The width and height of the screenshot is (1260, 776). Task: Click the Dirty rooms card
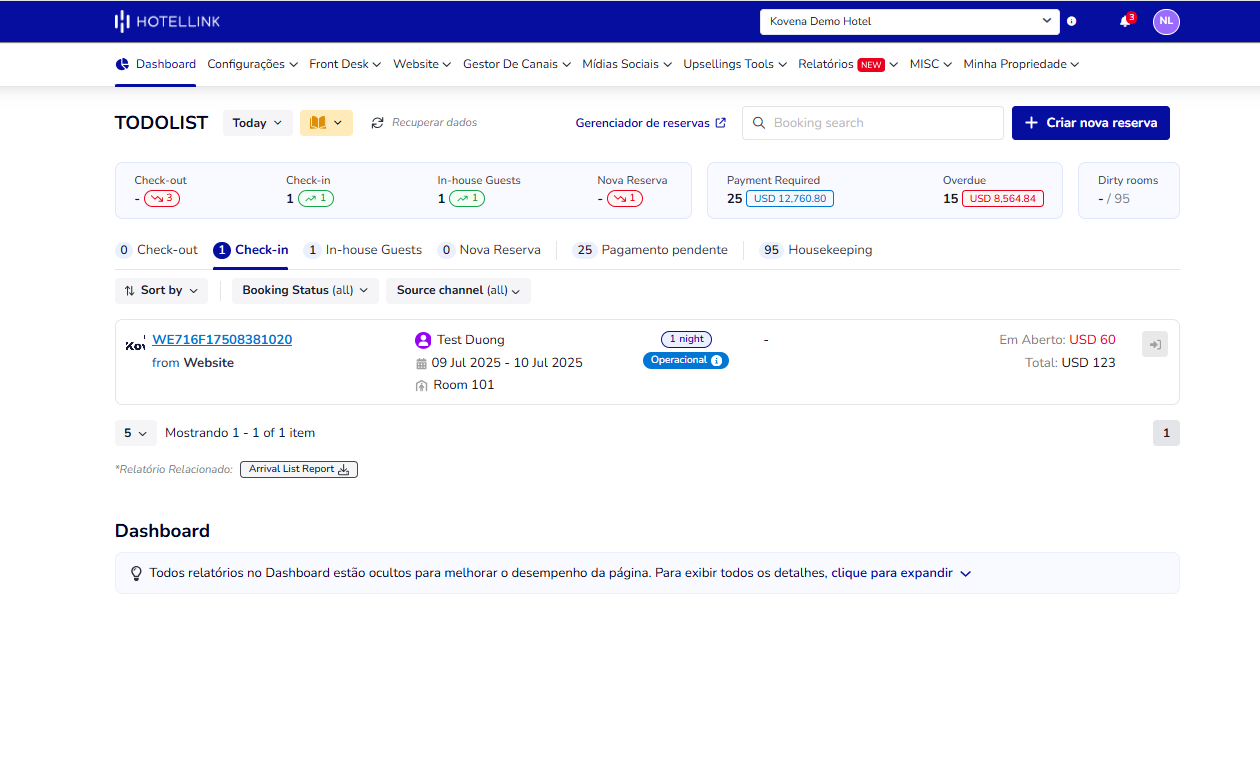[1129, 190]
